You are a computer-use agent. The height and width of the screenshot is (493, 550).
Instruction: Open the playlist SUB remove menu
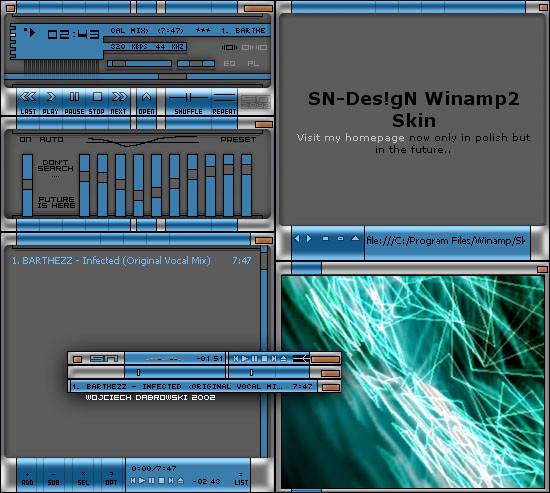pos(53,479)
